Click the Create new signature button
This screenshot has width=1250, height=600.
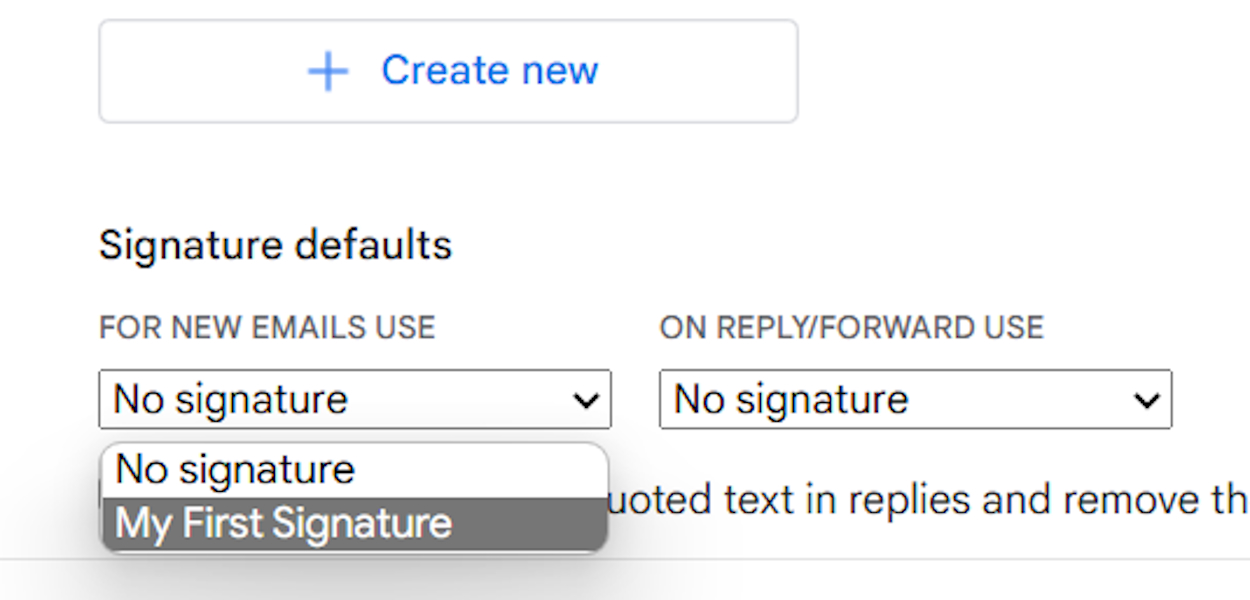(x=448, y=71)
